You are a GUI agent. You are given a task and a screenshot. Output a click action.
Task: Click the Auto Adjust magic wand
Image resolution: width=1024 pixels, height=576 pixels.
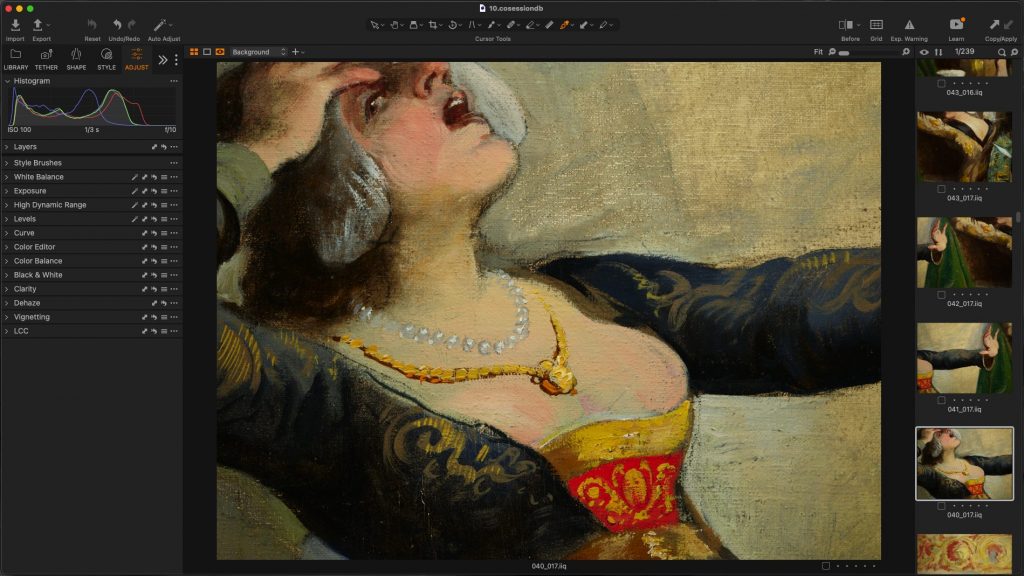(x=159, y=25)
